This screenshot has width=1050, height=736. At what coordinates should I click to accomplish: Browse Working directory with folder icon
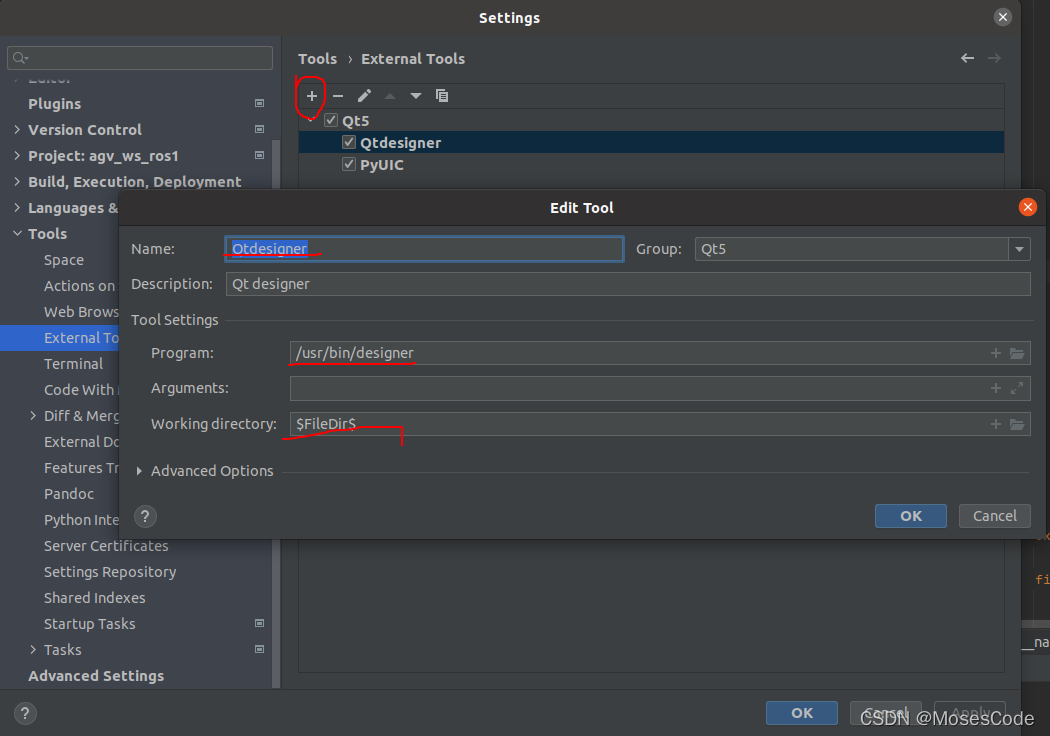[1017, 424]
